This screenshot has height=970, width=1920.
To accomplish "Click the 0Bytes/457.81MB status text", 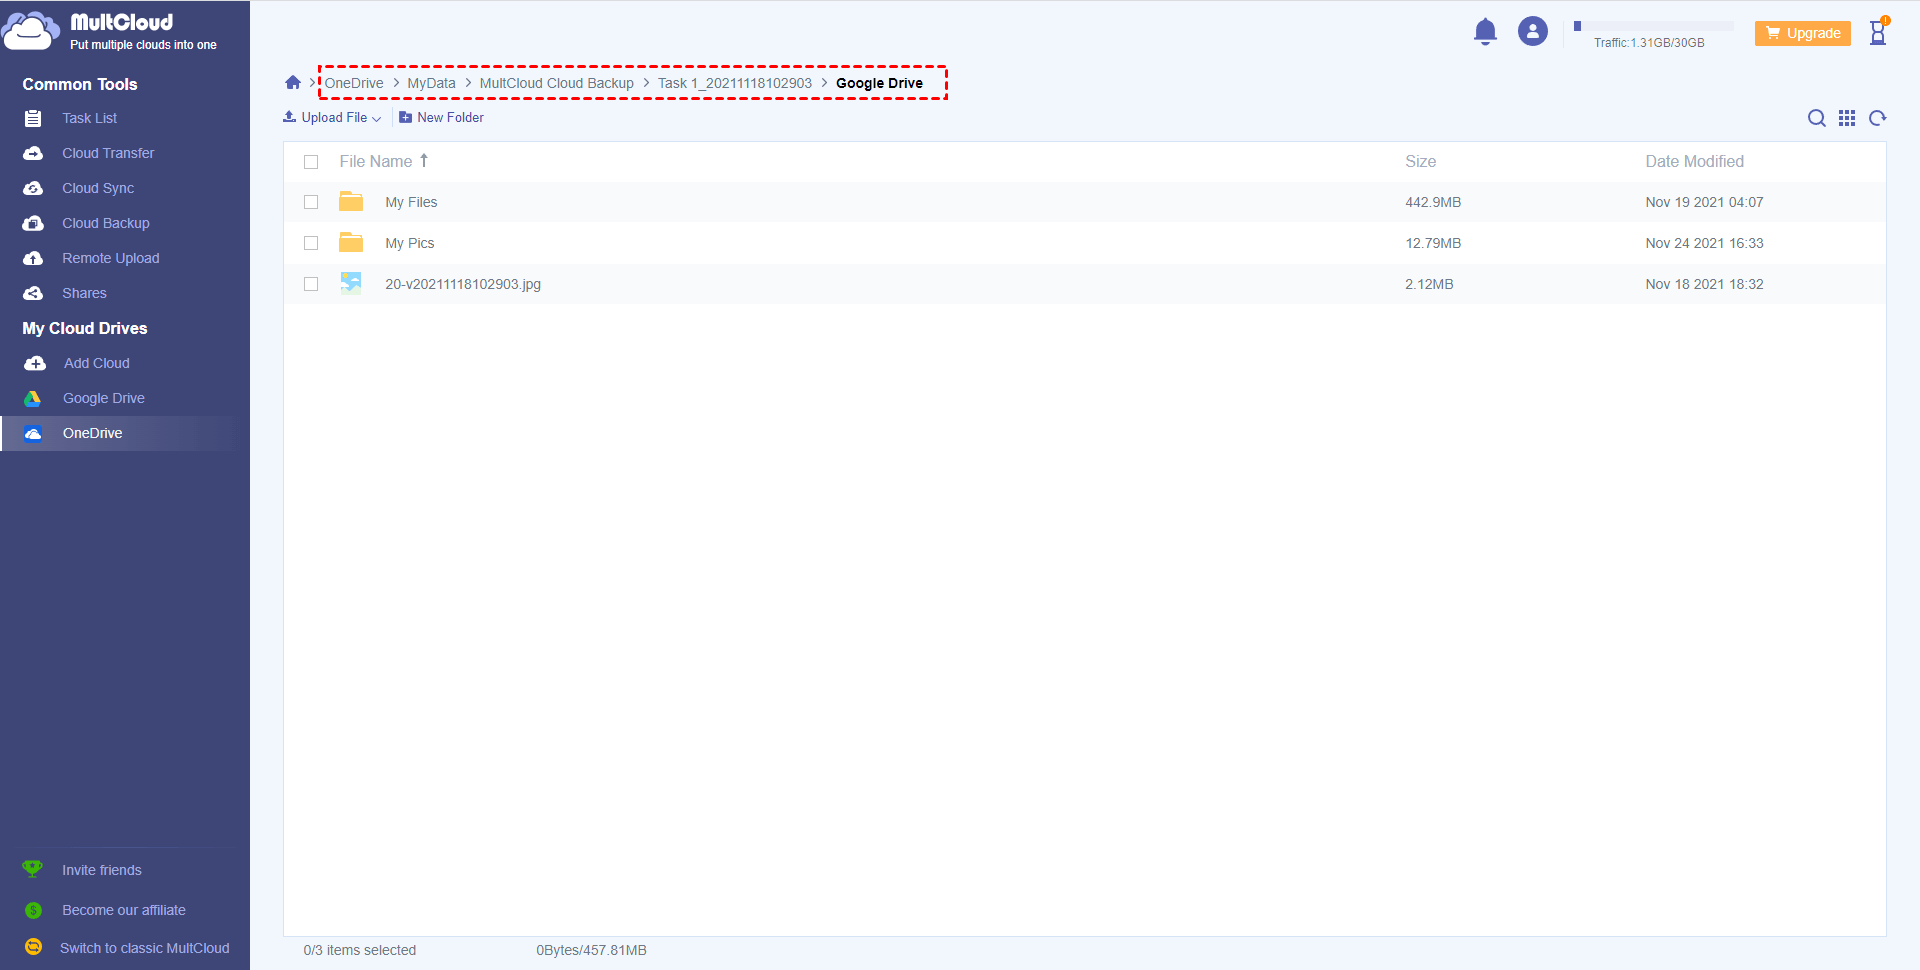I will point(591,950).
